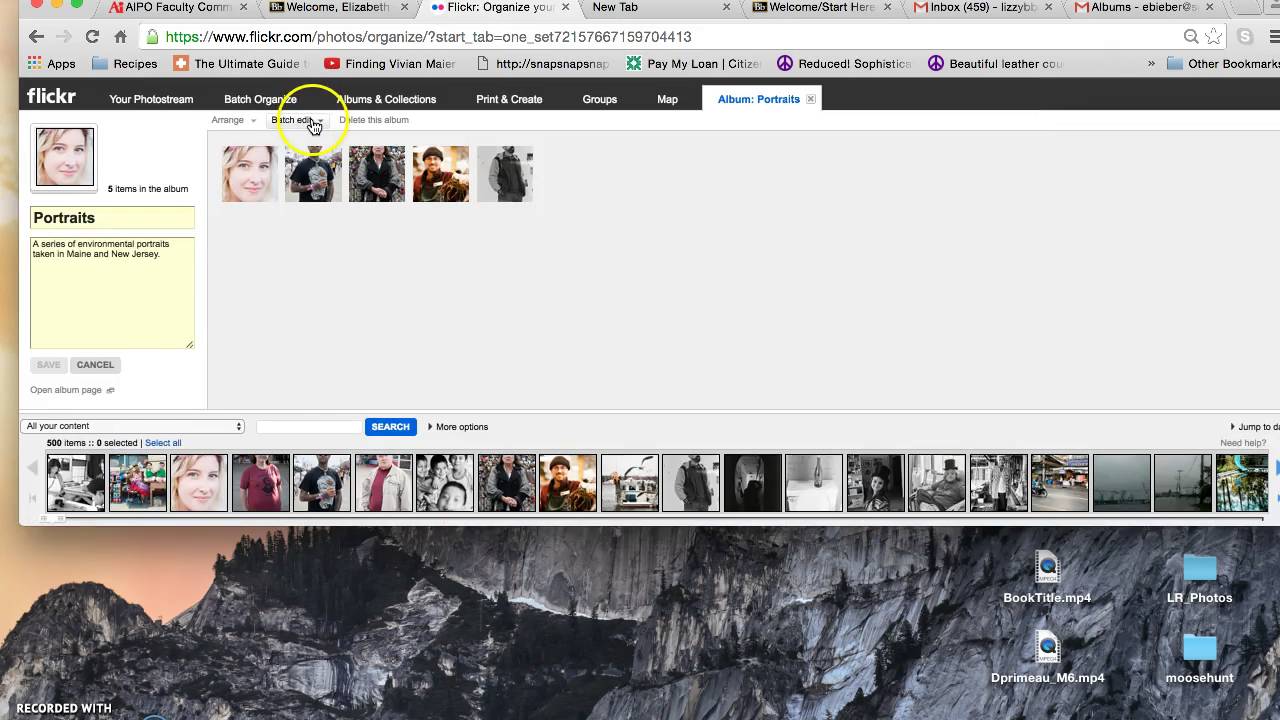1280x720 pixels.
Task: Show hidden bookmarks overflow chevron
Action: (x=1151, y=63)
